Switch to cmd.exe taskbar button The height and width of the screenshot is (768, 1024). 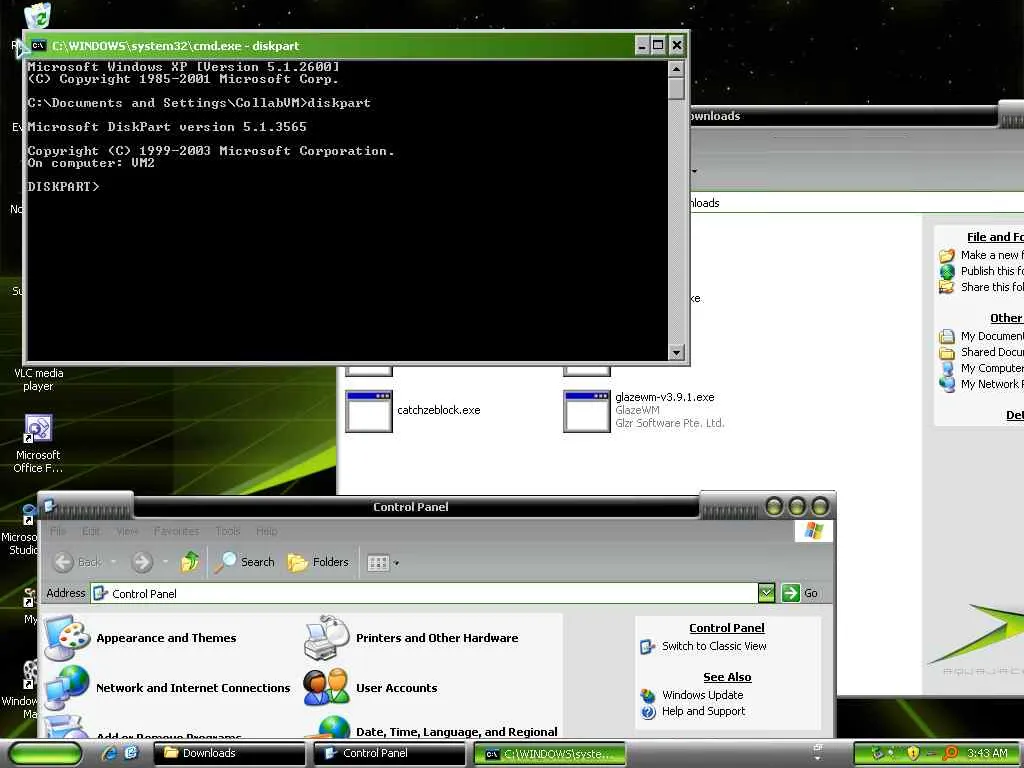coord(549,754)
